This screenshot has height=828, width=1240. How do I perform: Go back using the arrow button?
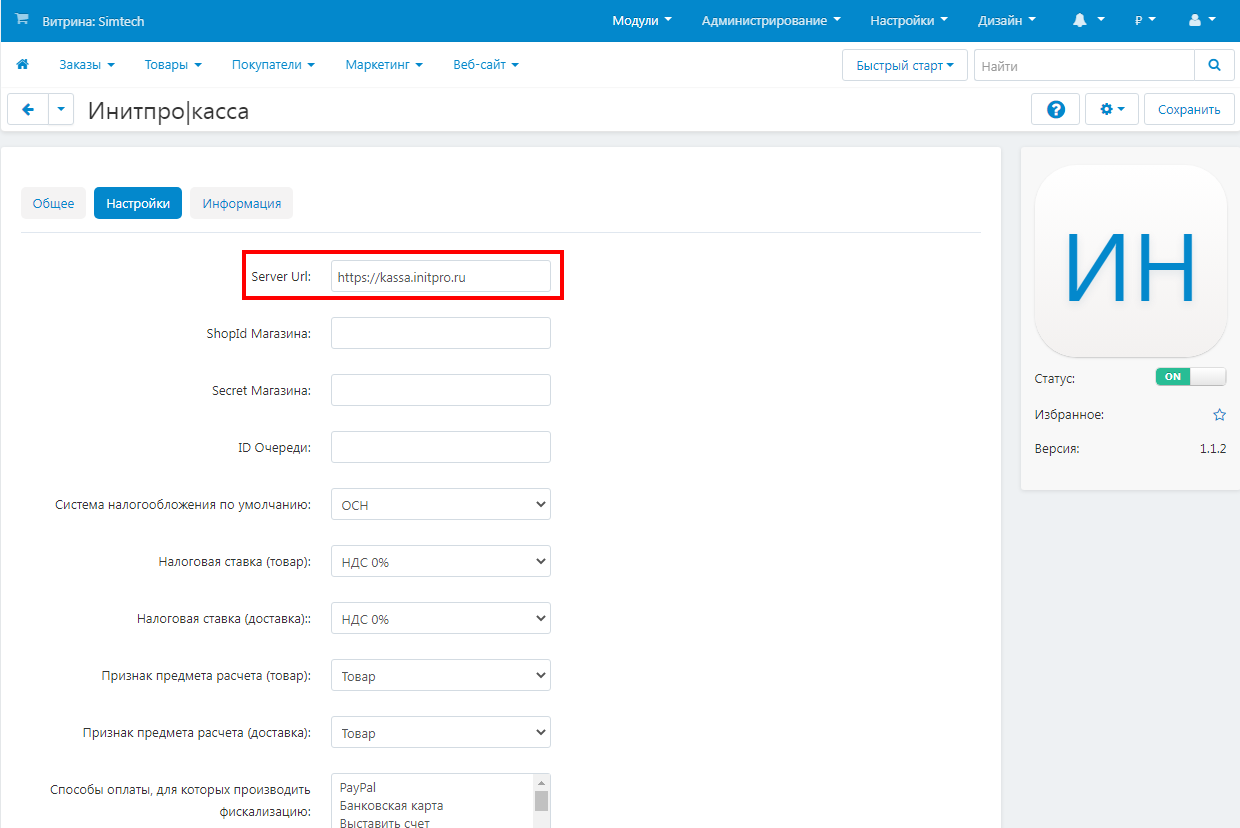(x=28, y=110)
